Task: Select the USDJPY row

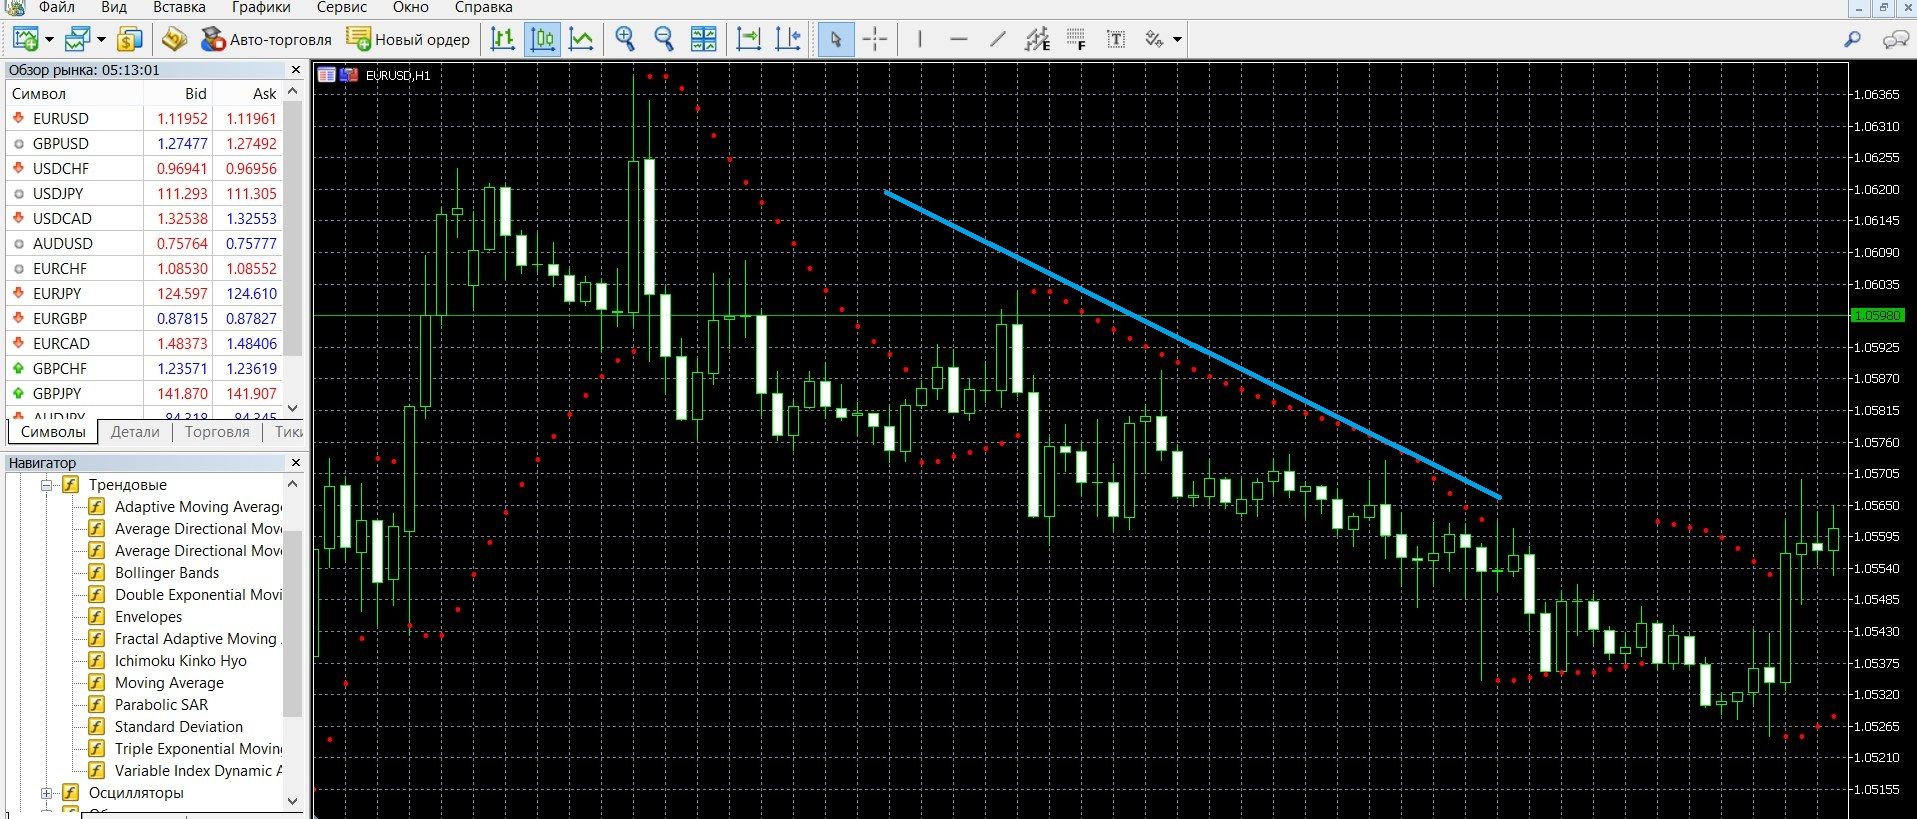Action: point(145,193)
